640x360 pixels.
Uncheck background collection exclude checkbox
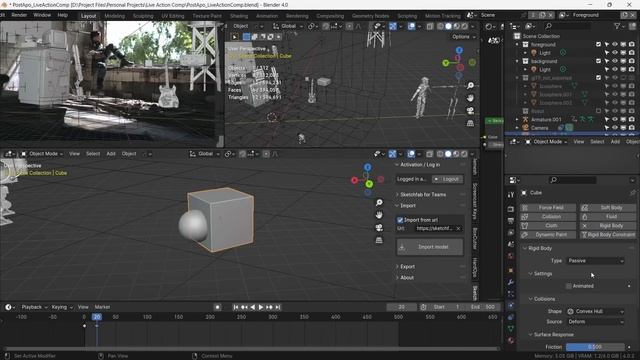pyautogui.click(x=598, y=61)
